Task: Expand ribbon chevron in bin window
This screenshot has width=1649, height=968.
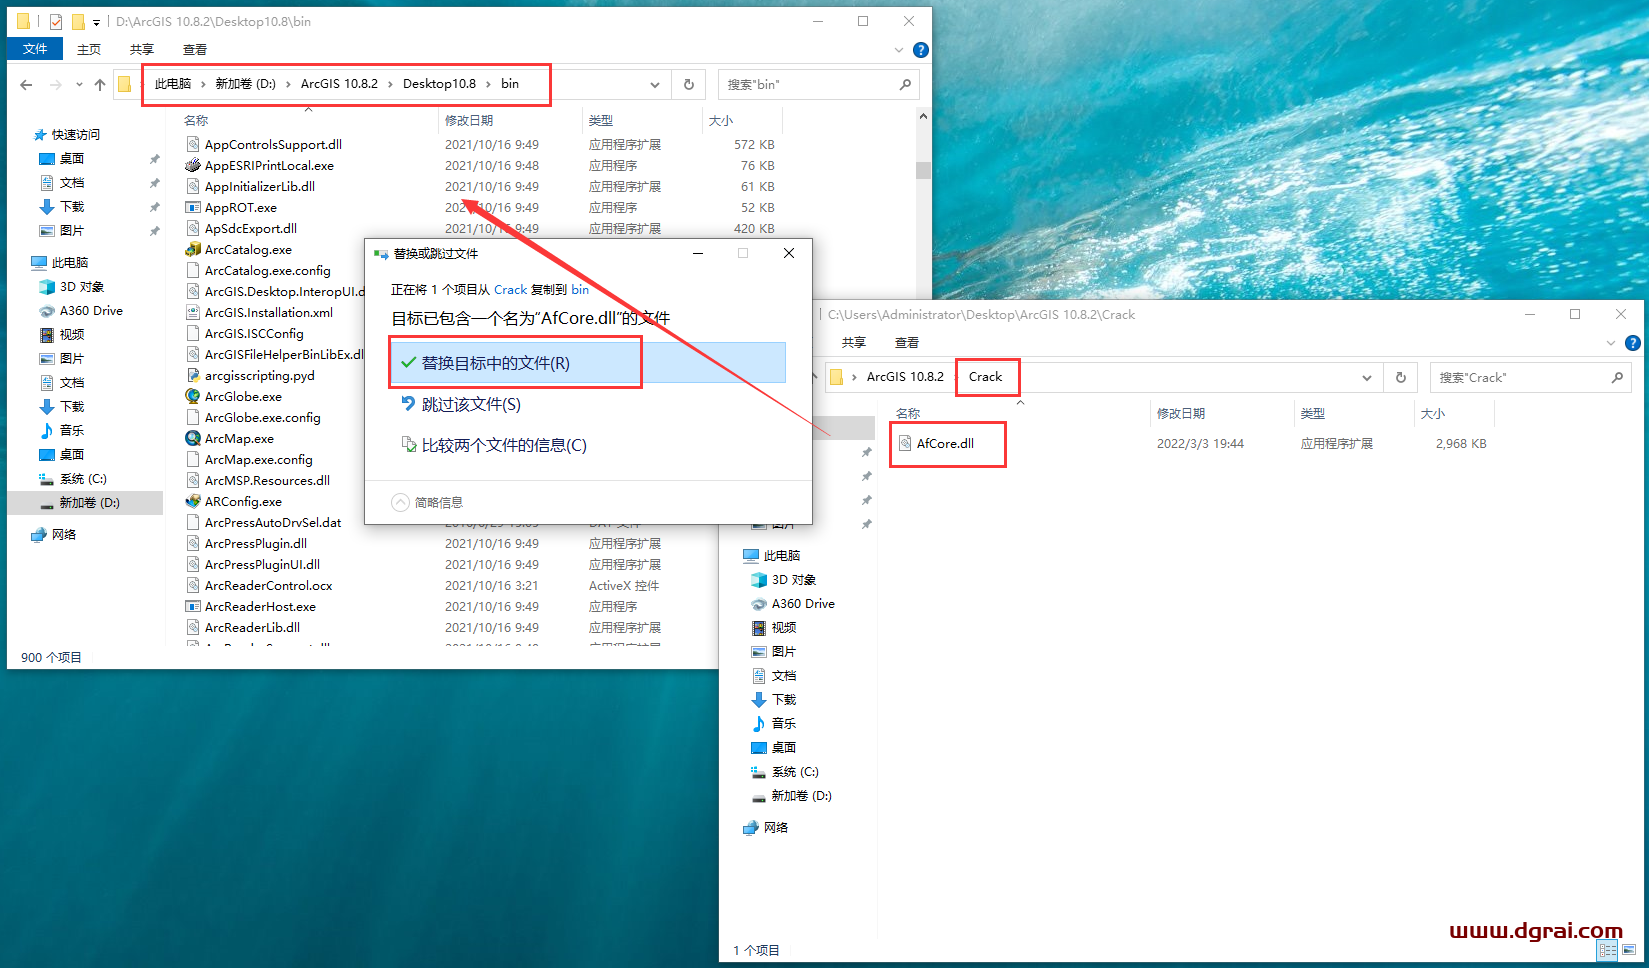Action: [899, 50]
